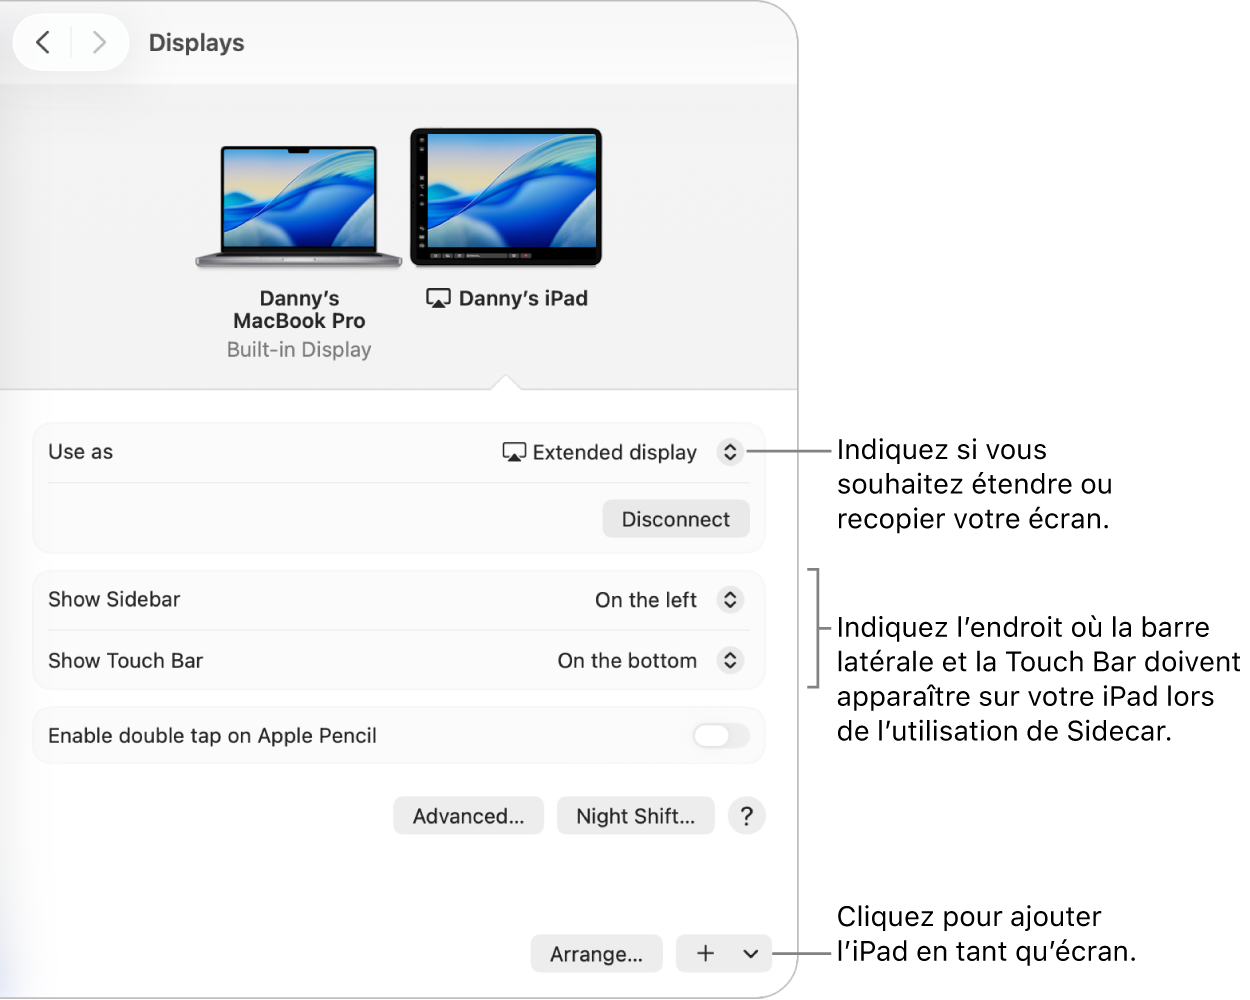Click the forward navigation arrow
The width and height of the screenshot is (1250, 1000).
pyautogui.click(x=98, y=42)
